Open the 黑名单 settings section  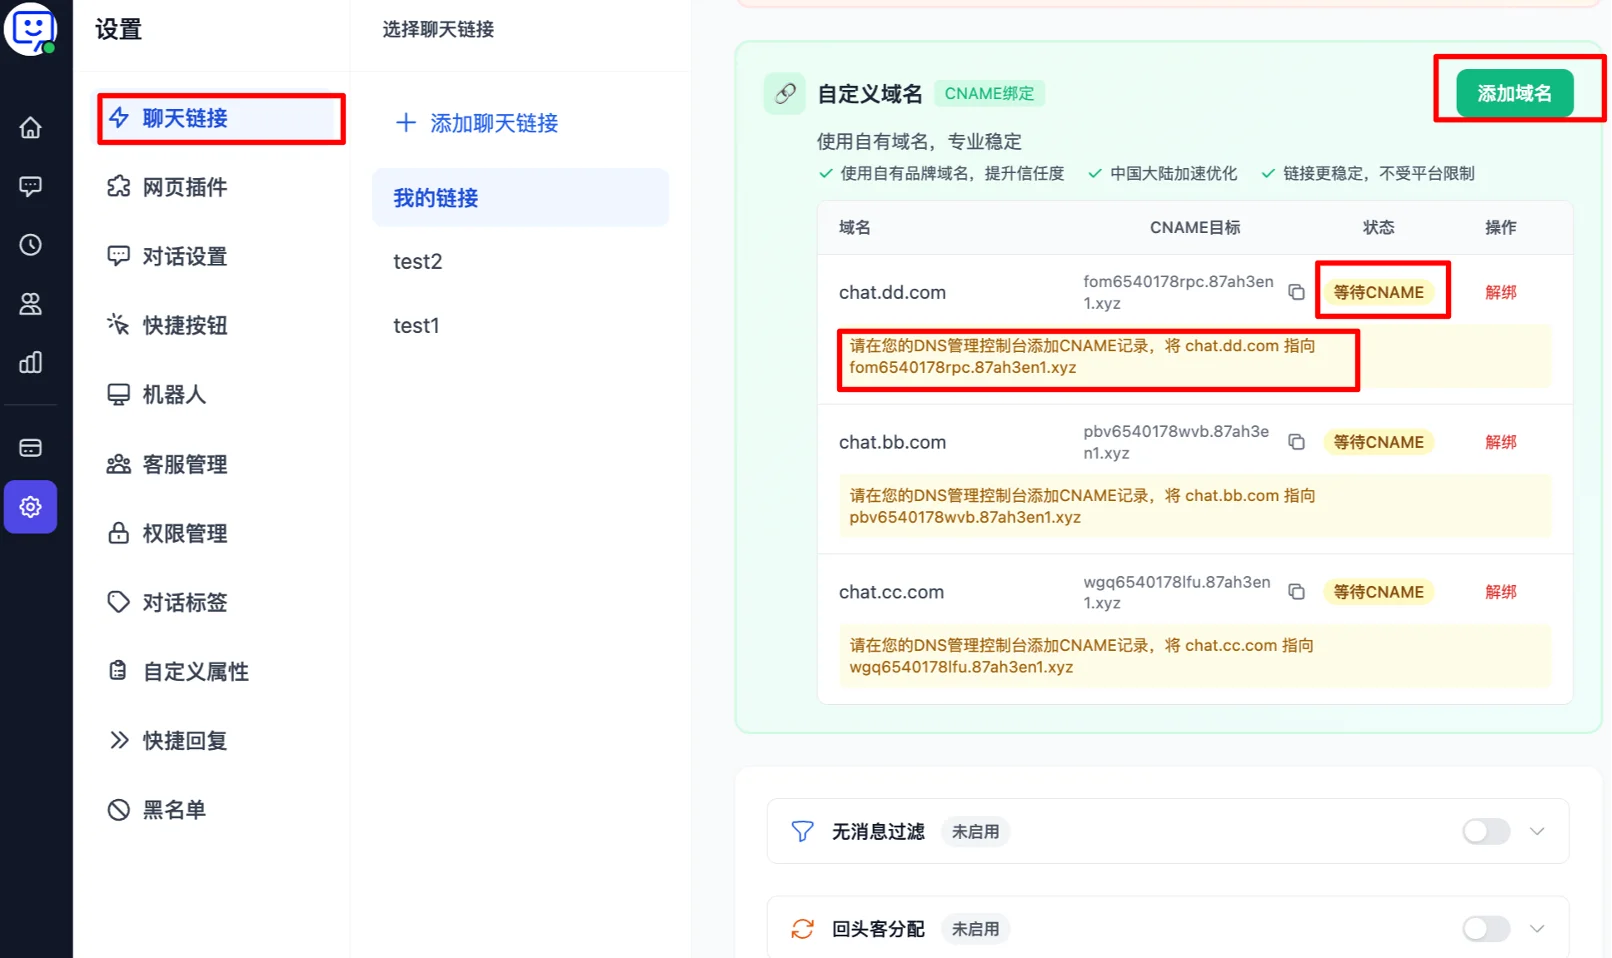[175, 809]
